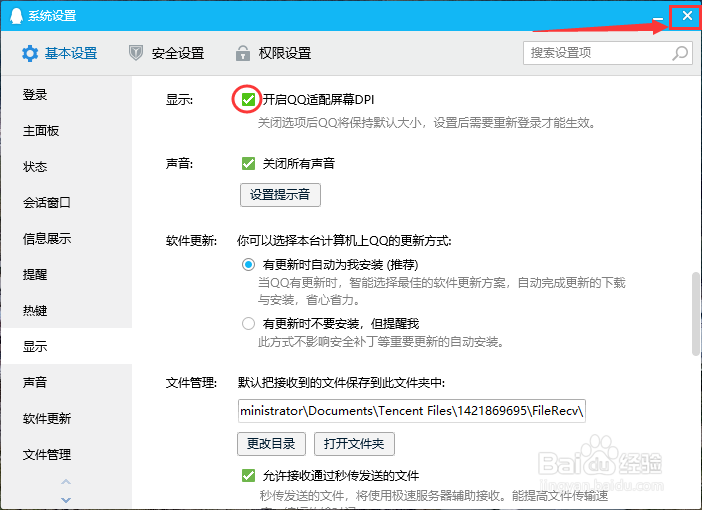Click the sidebar up chevron arrow

click(x=66, y=482)
